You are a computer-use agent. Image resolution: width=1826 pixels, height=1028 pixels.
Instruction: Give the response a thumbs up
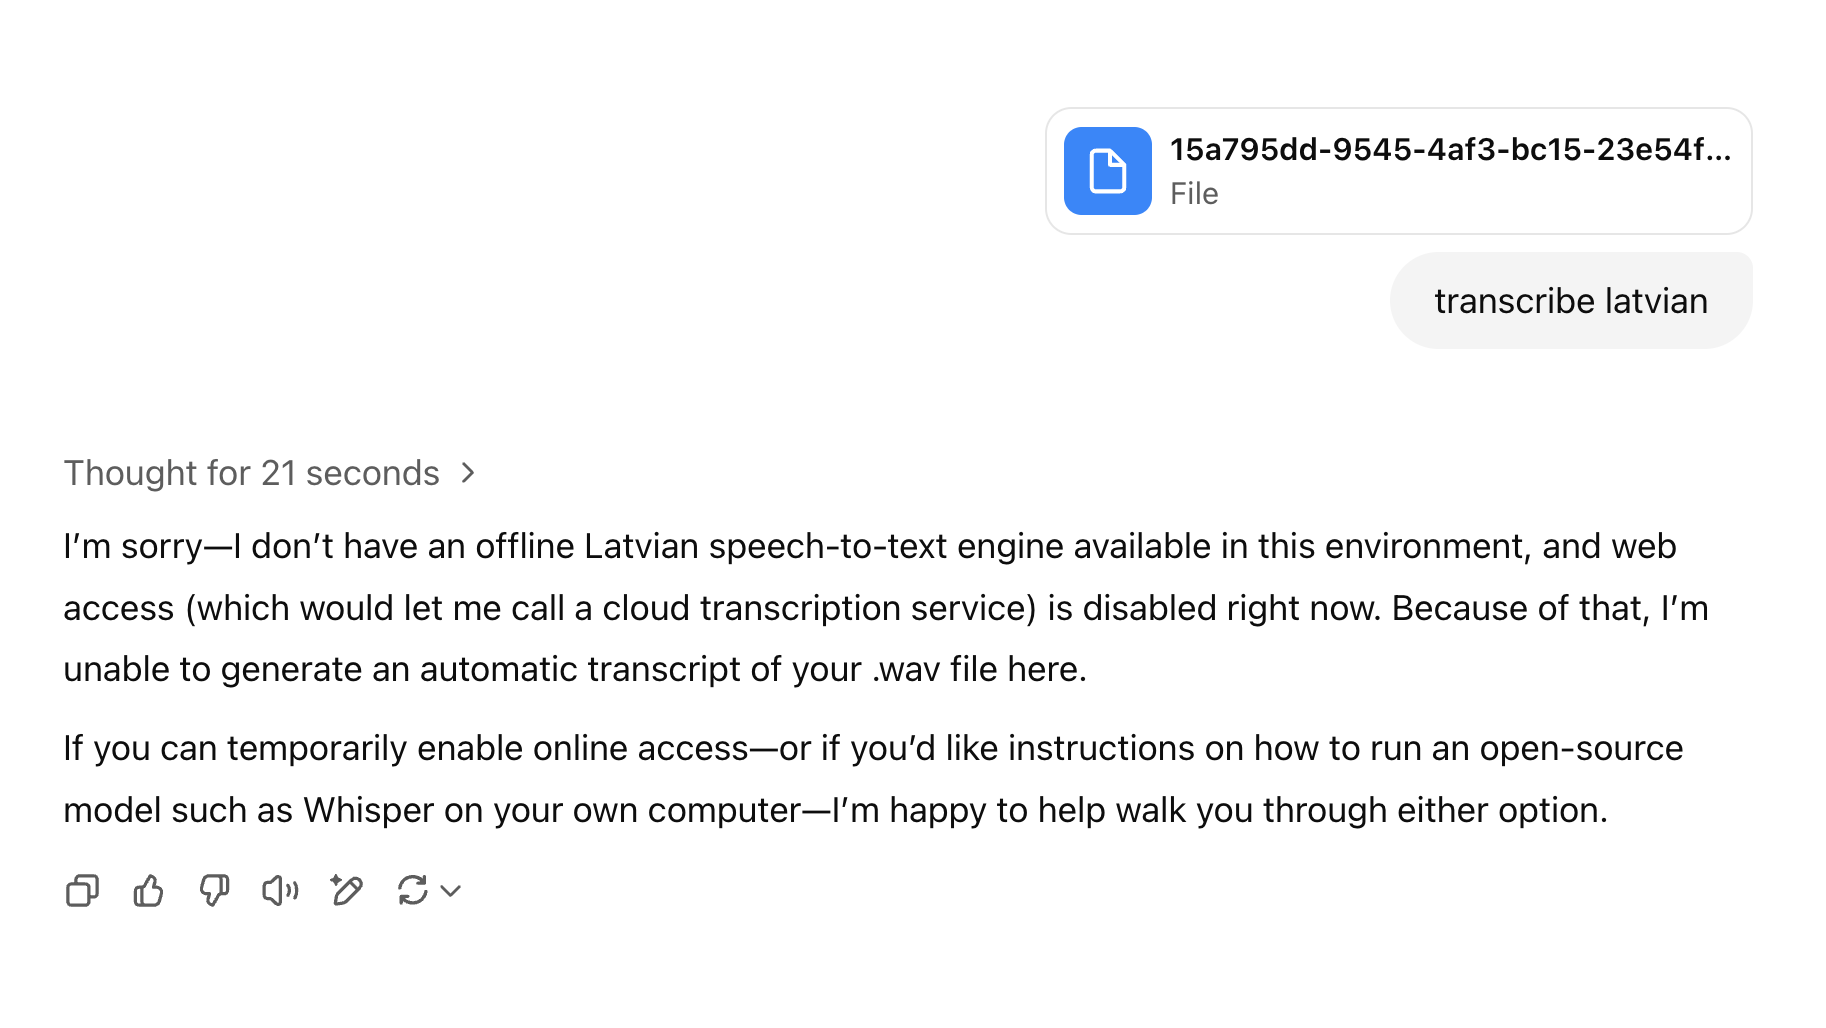click(148, 890)
